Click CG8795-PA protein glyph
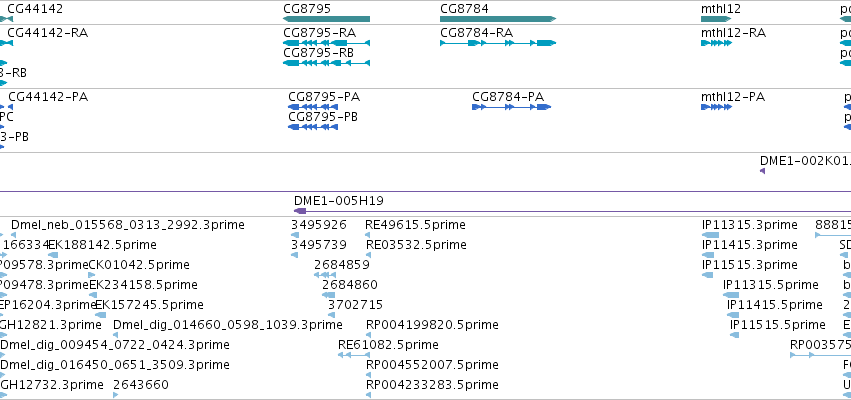Image resolution: width=851 pixels, height=400 pixels. 313,107
